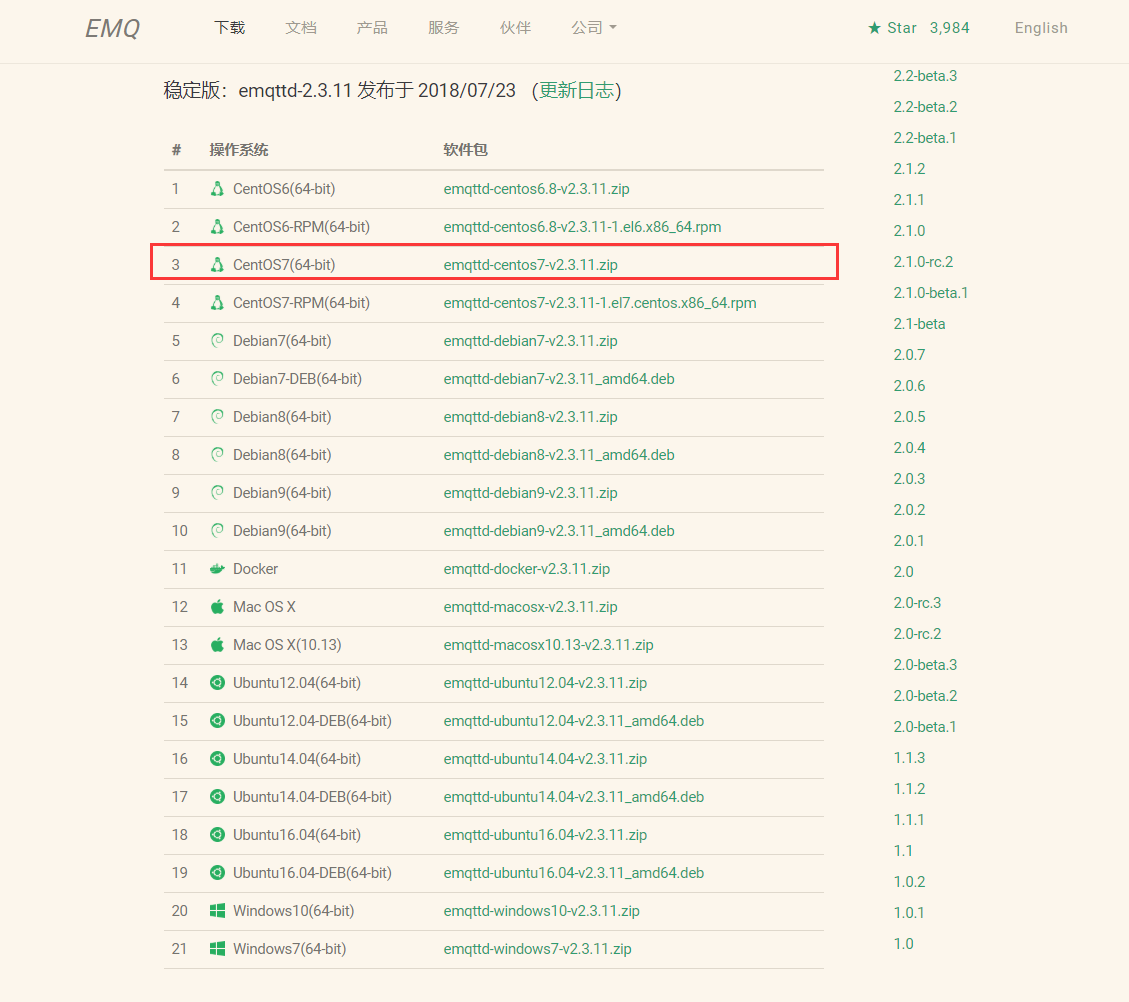Download emqttd-windows7-v2.3.11.zip
Screen dimensions: 1129x1002
coord(538,949)
